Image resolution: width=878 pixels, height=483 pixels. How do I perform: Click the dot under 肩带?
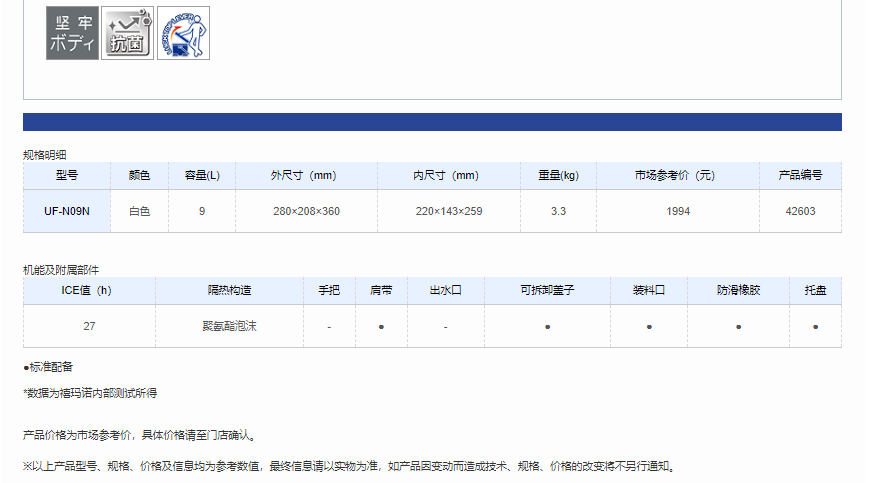point(381,327)
